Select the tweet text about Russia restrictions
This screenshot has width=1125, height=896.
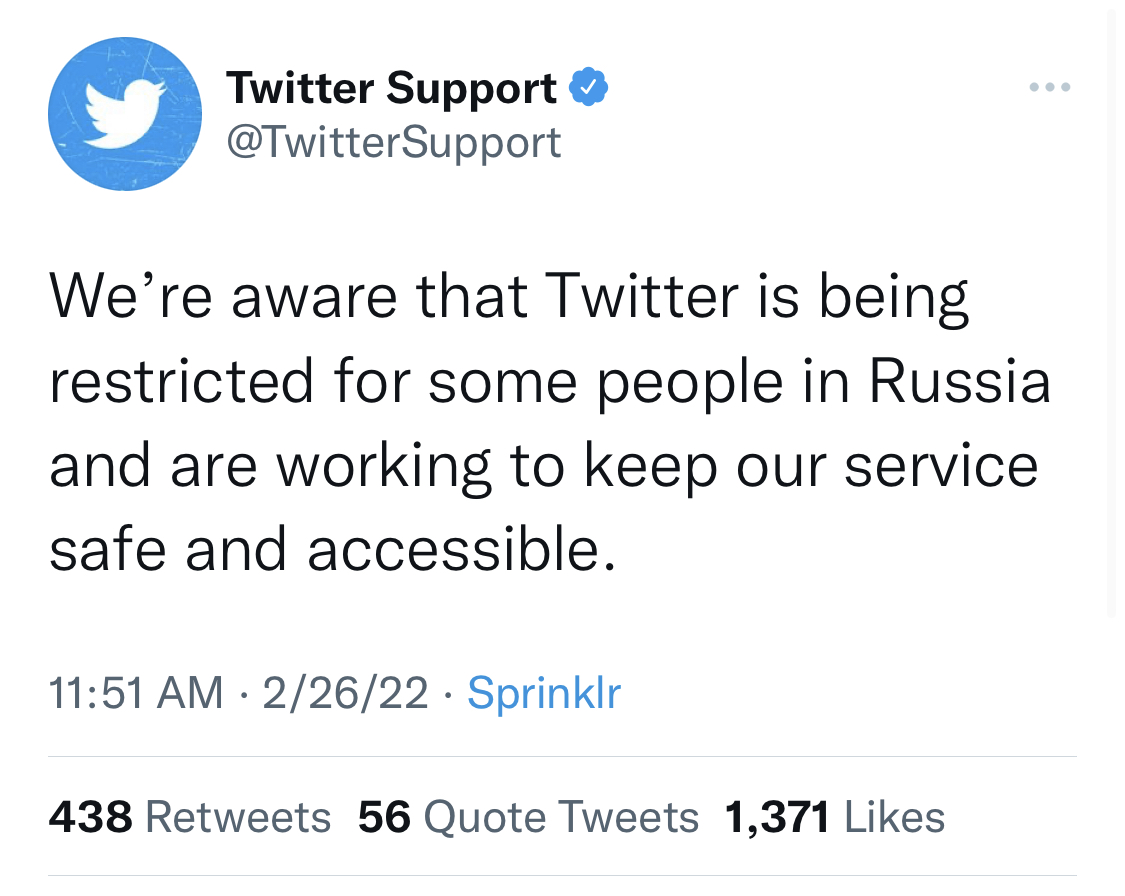[550, 423]
